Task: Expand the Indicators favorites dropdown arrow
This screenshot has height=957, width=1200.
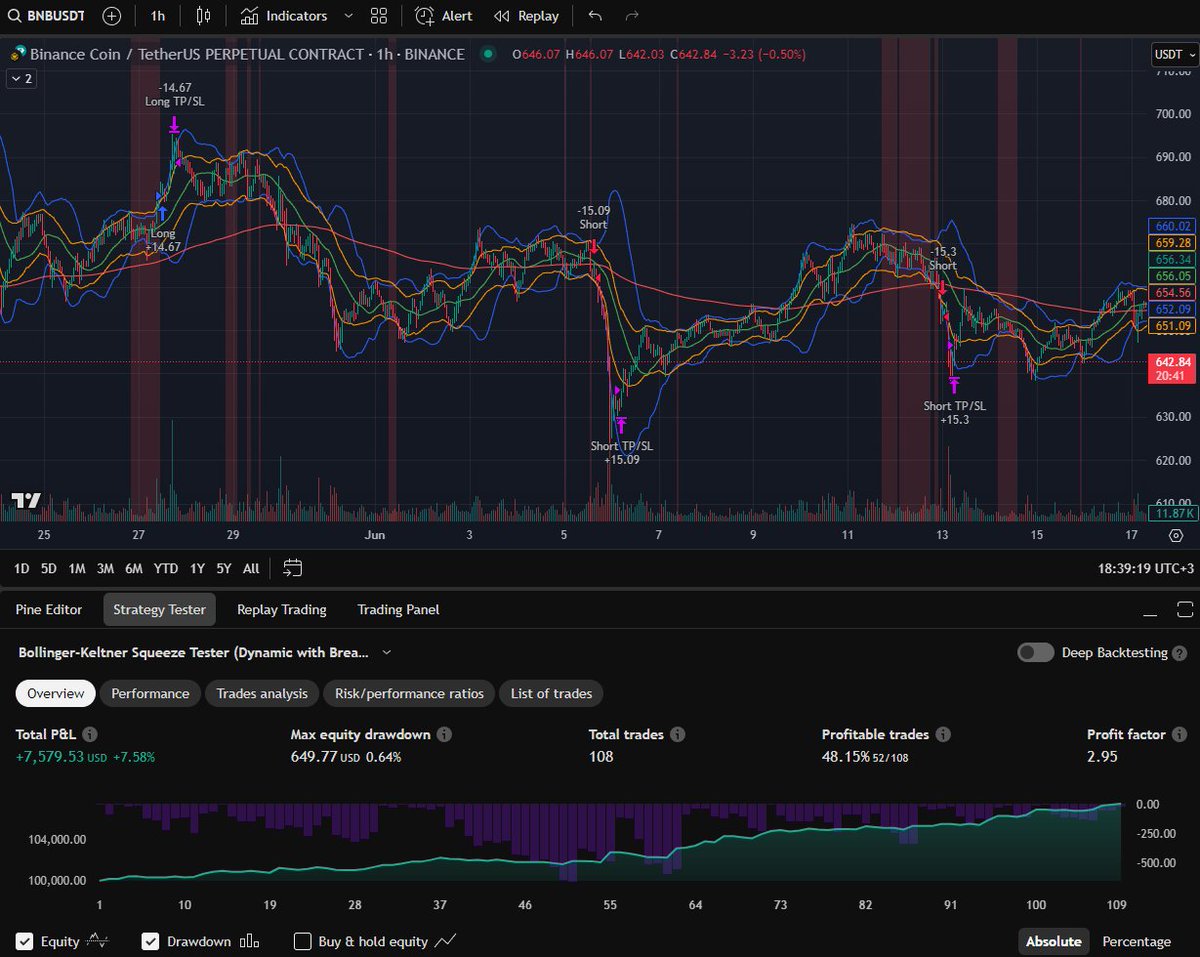Action: click(348, 16)
